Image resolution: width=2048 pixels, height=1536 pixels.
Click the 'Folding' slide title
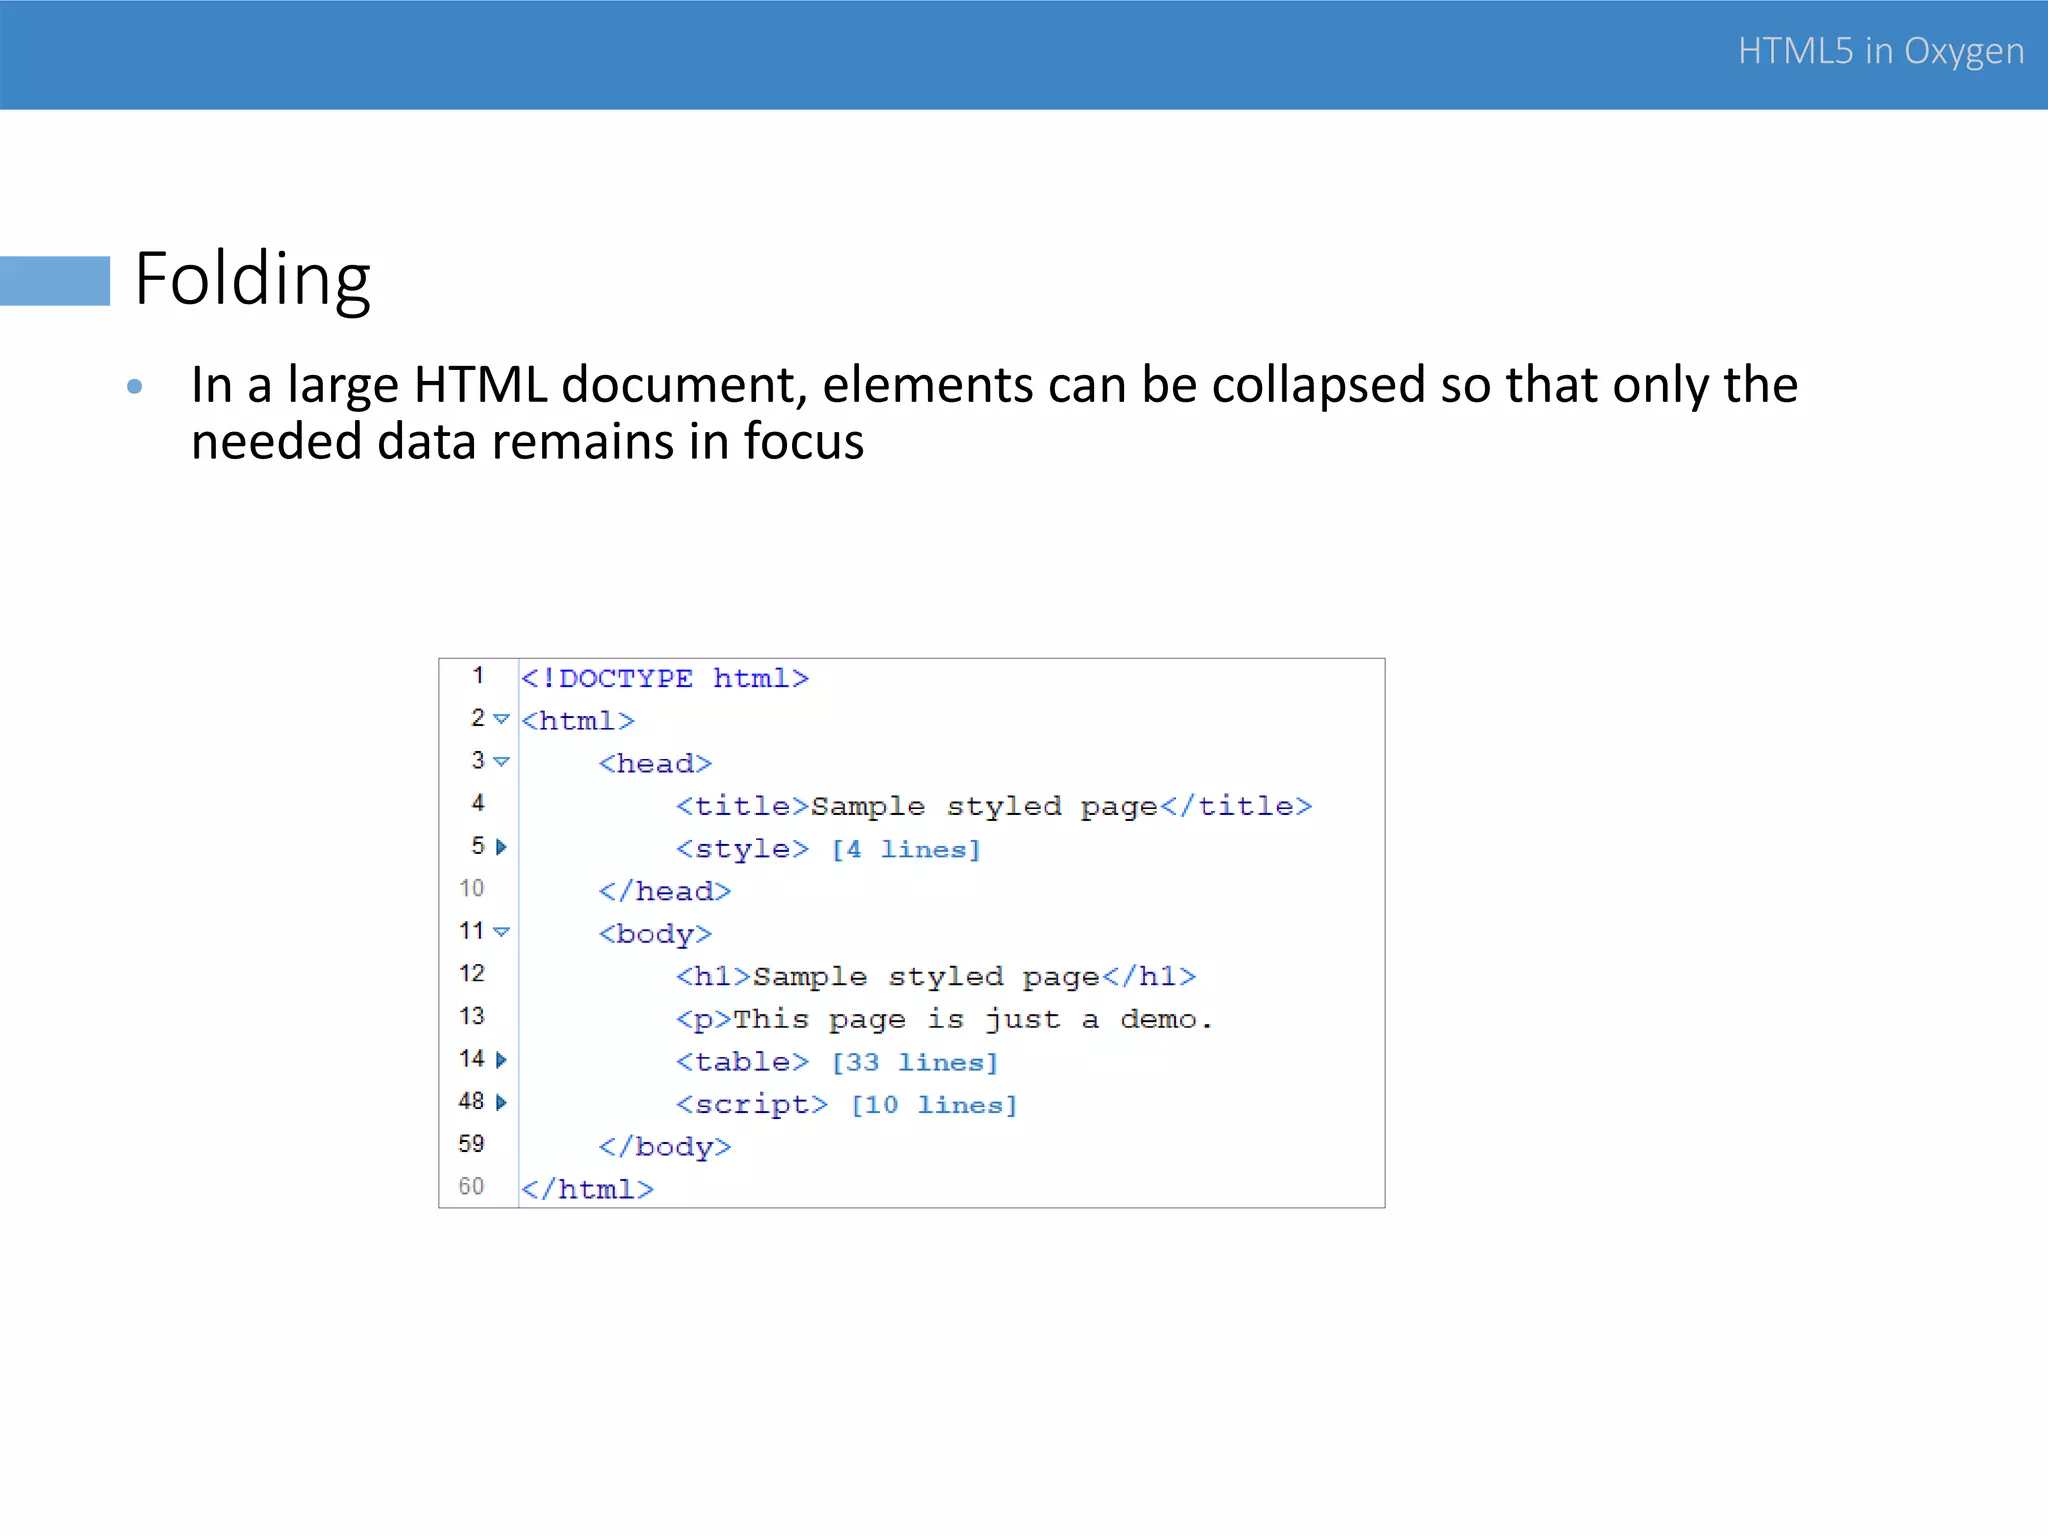[253, 279]
